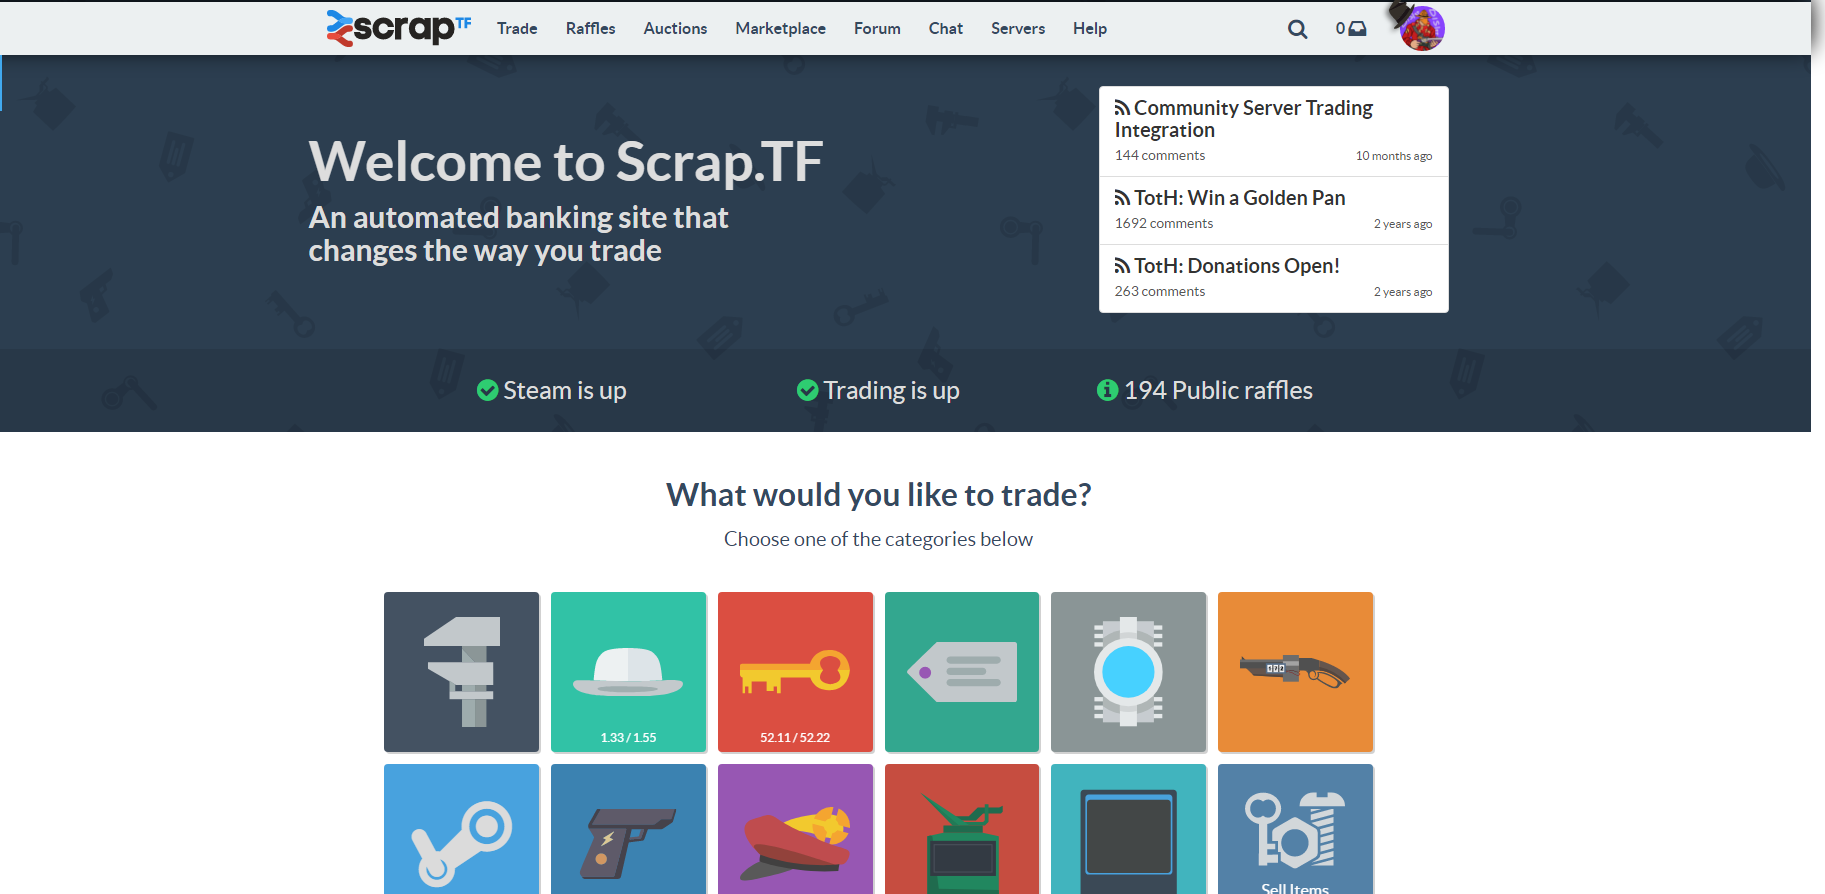Open the Trade menu
Screen dimensions: 1825x894
(517, 29)
